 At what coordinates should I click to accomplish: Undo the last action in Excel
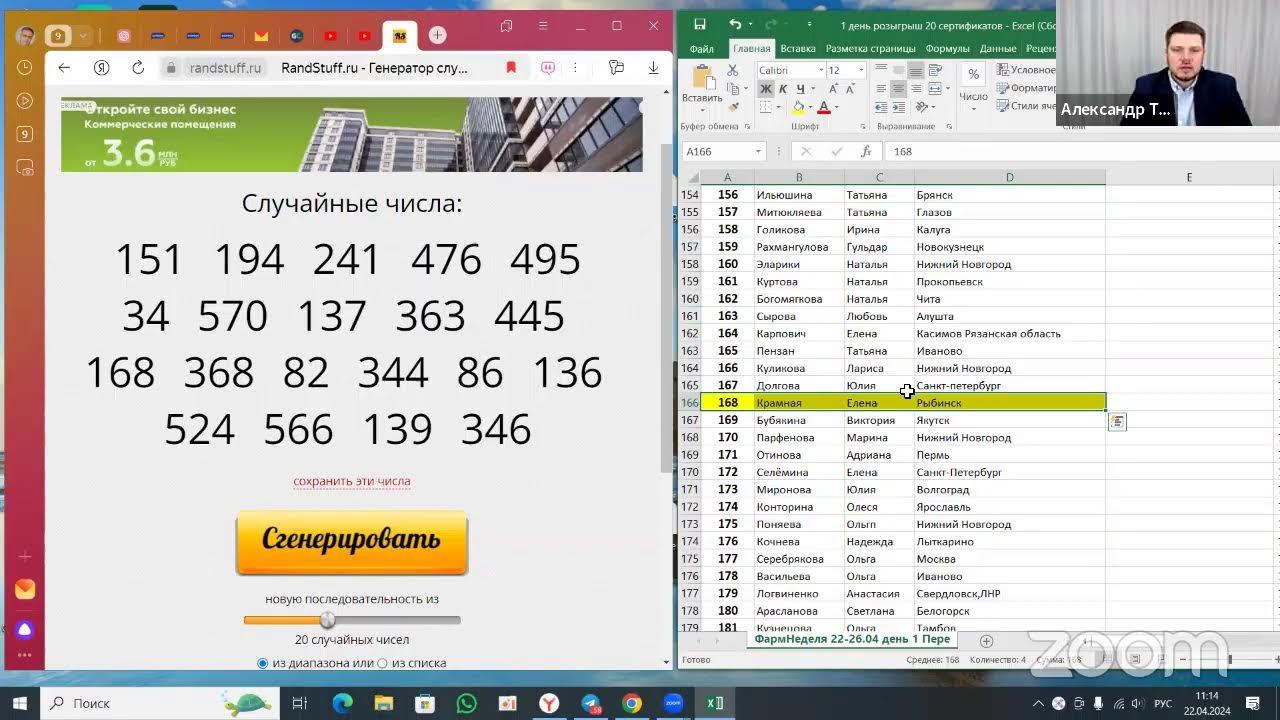coord(735,24)
